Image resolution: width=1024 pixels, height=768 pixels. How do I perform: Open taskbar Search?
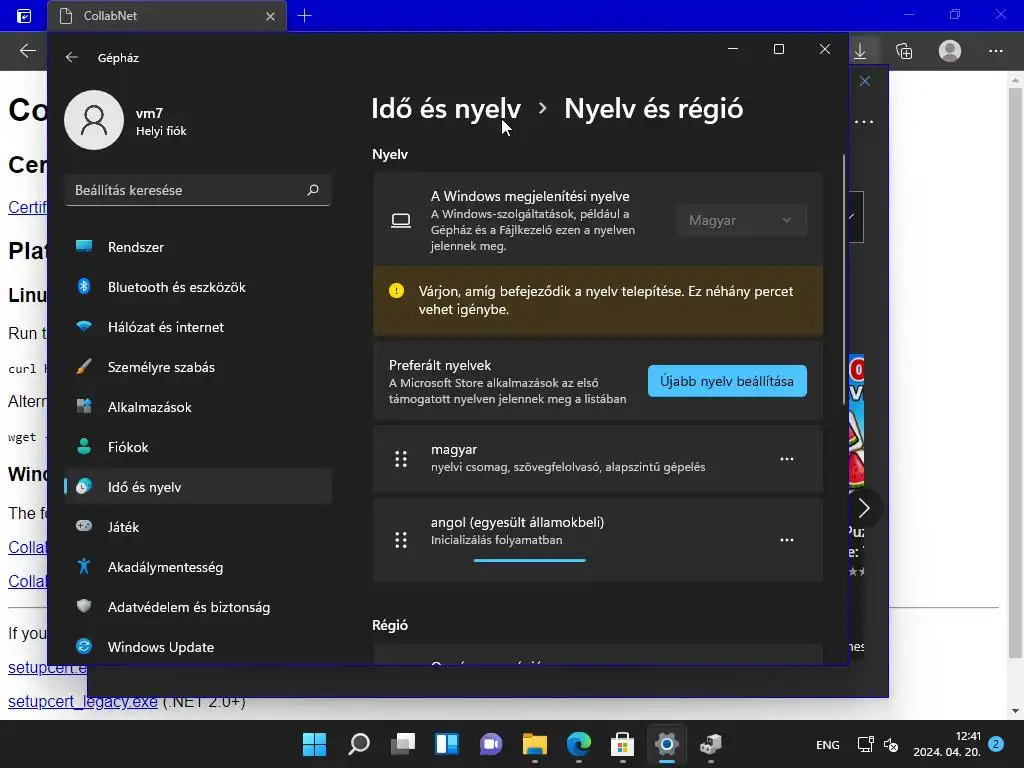point(359,744)
